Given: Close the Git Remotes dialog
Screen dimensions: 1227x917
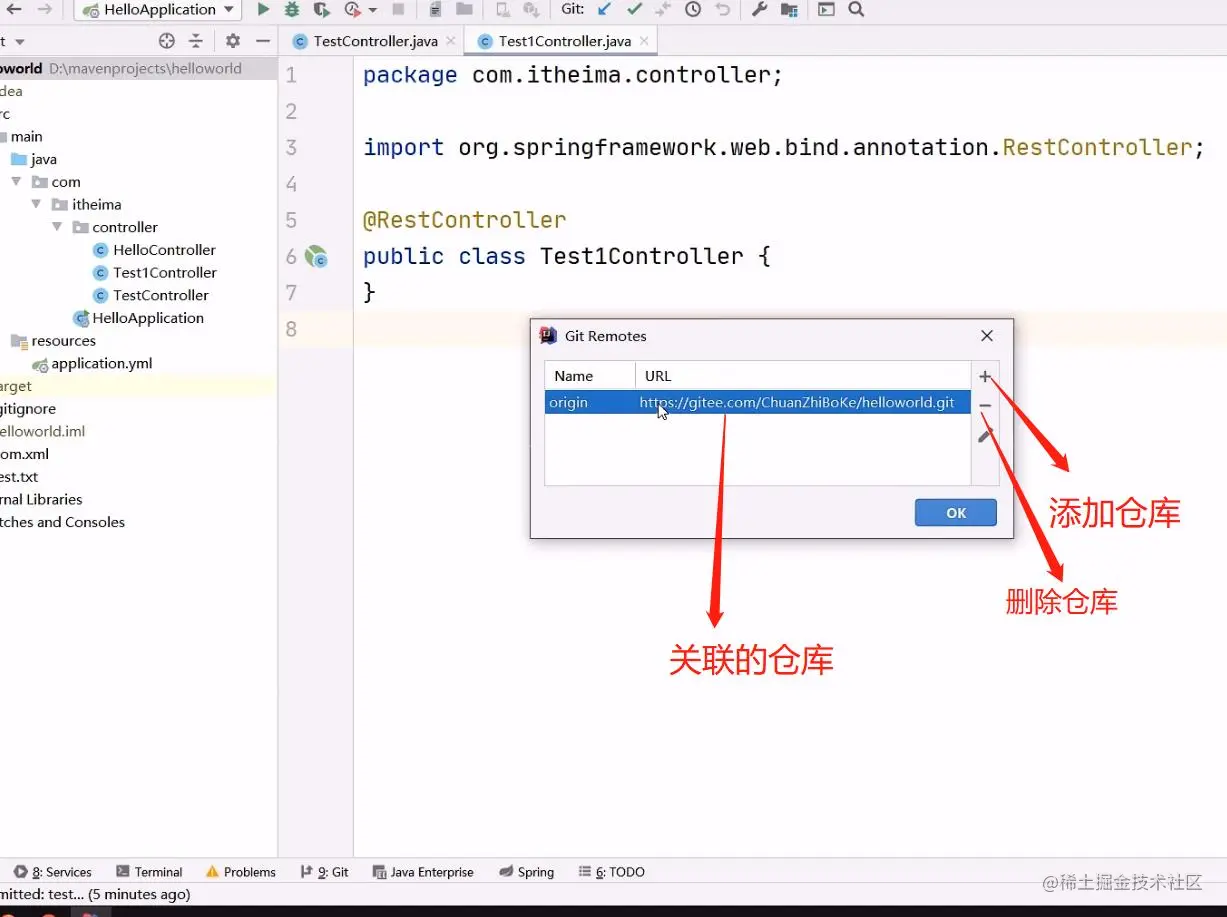Looking at the screenshot, I should 987,336.
